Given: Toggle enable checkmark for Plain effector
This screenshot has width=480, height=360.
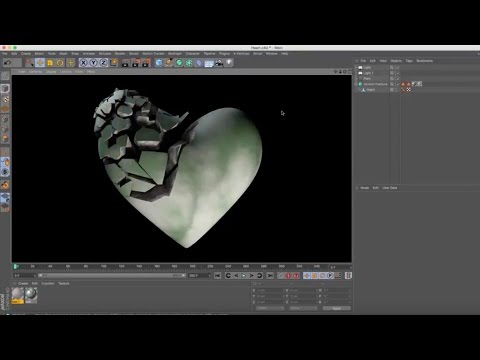Looking at the screenshot, I should [x=398, y=79].
